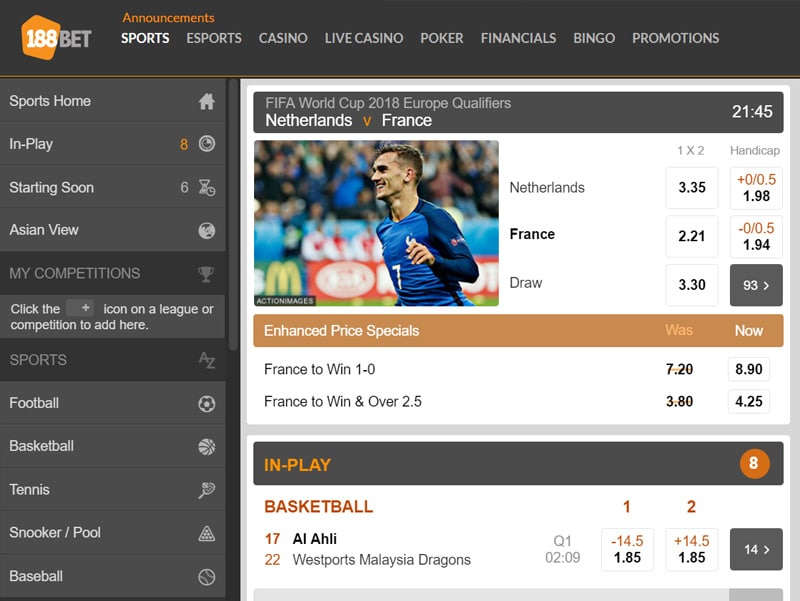800x601 pixels.
Task: Click the Starting Soon hourglass icon
Action: point(206,187)
